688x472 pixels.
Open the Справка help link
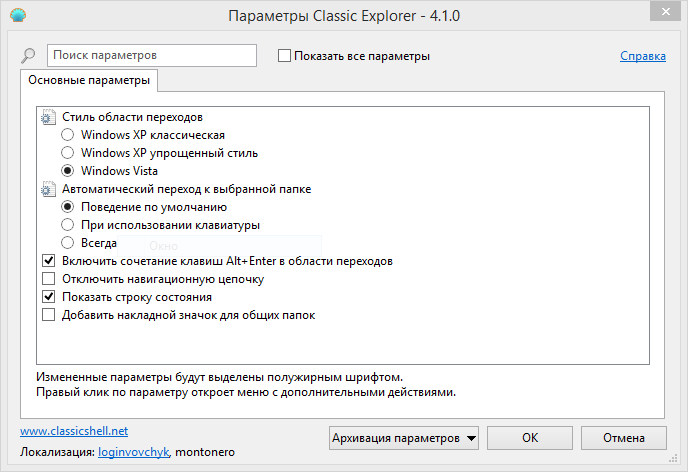click(x=642, y=56)
